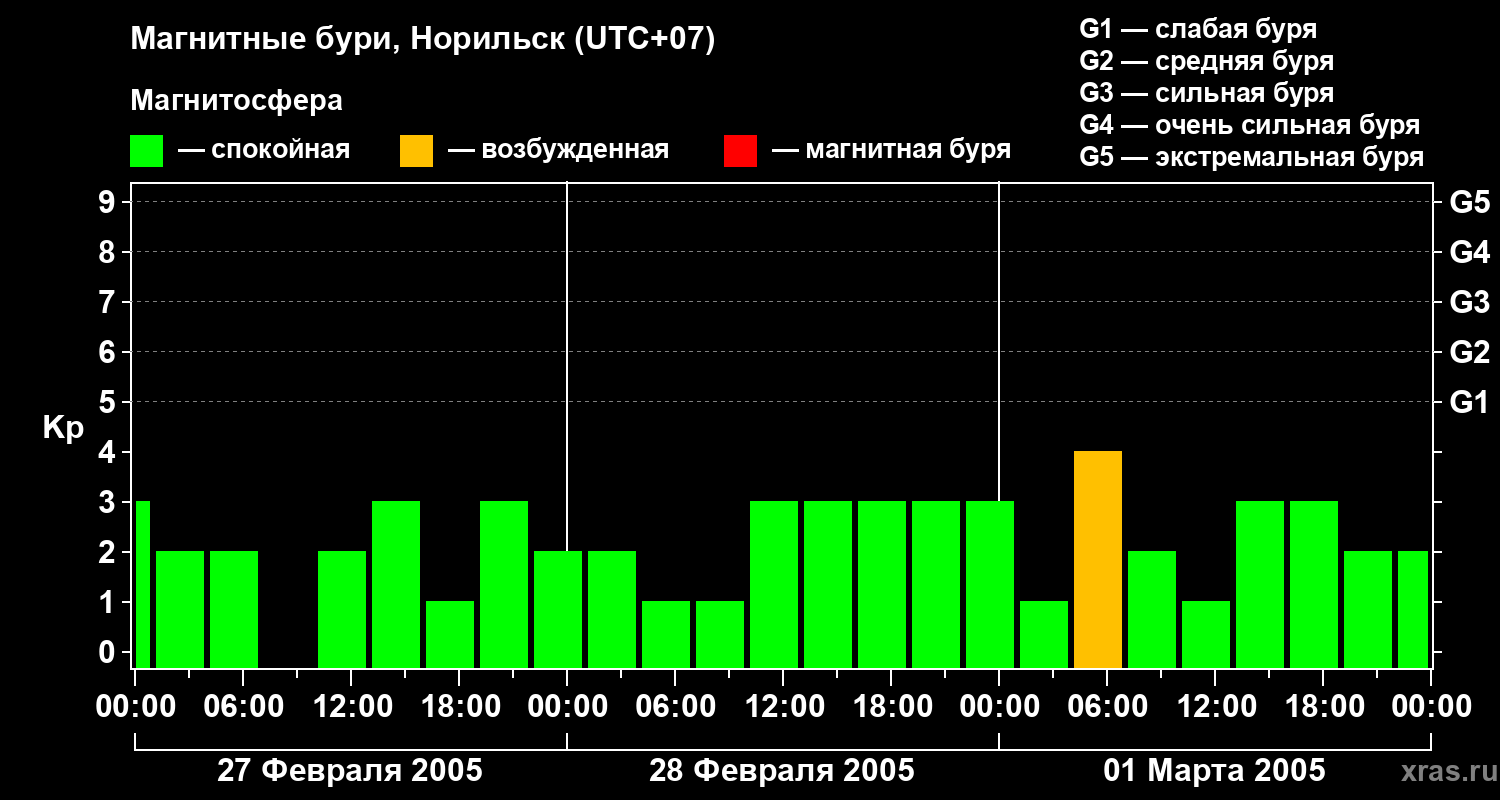Click the line "G4 — очень сильная буря"
The image size is (1500, 800).
click(1249, 125)
